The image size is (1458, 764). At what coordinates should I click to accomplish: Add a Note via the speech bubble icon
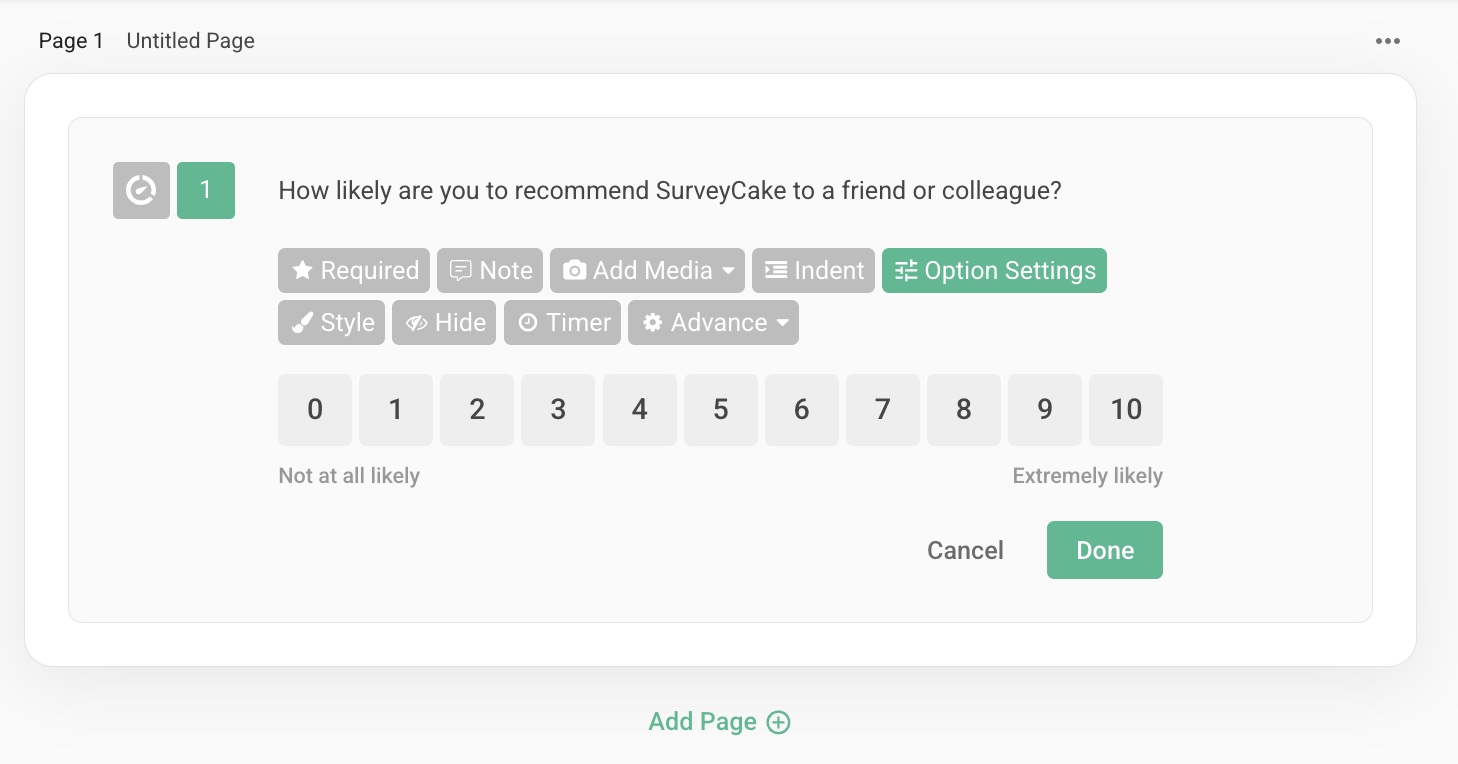pyautogui.click(x=460, y=270)
